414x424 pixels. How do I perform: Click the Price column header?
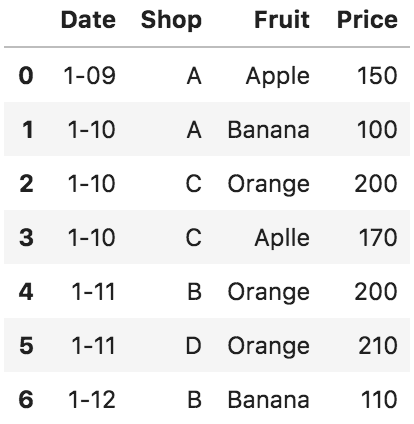(367, 20)
